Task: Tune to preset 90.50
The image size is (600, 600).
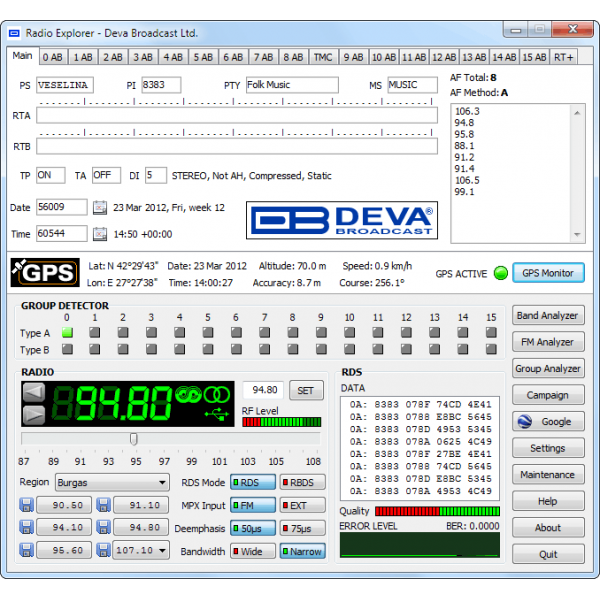Action: (64, 505)
